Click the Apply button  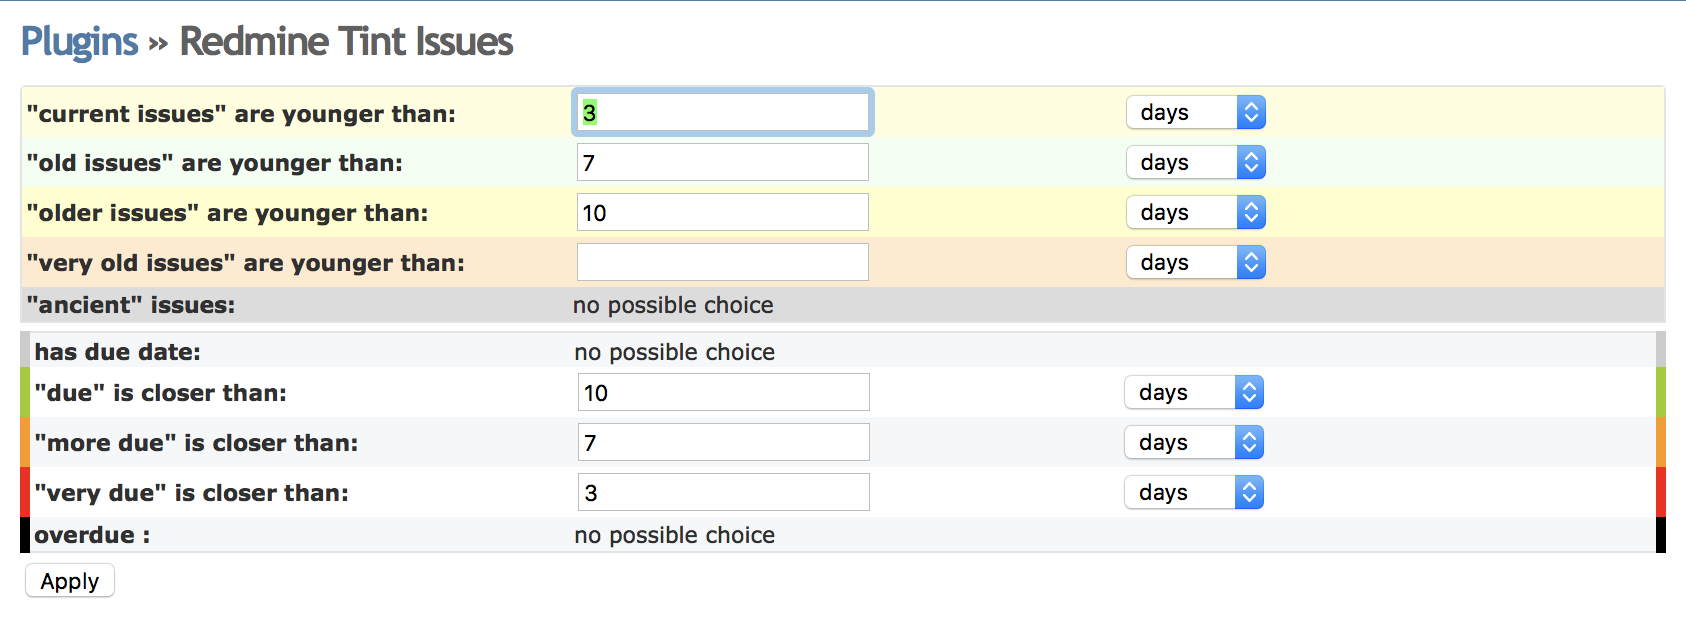70,581
